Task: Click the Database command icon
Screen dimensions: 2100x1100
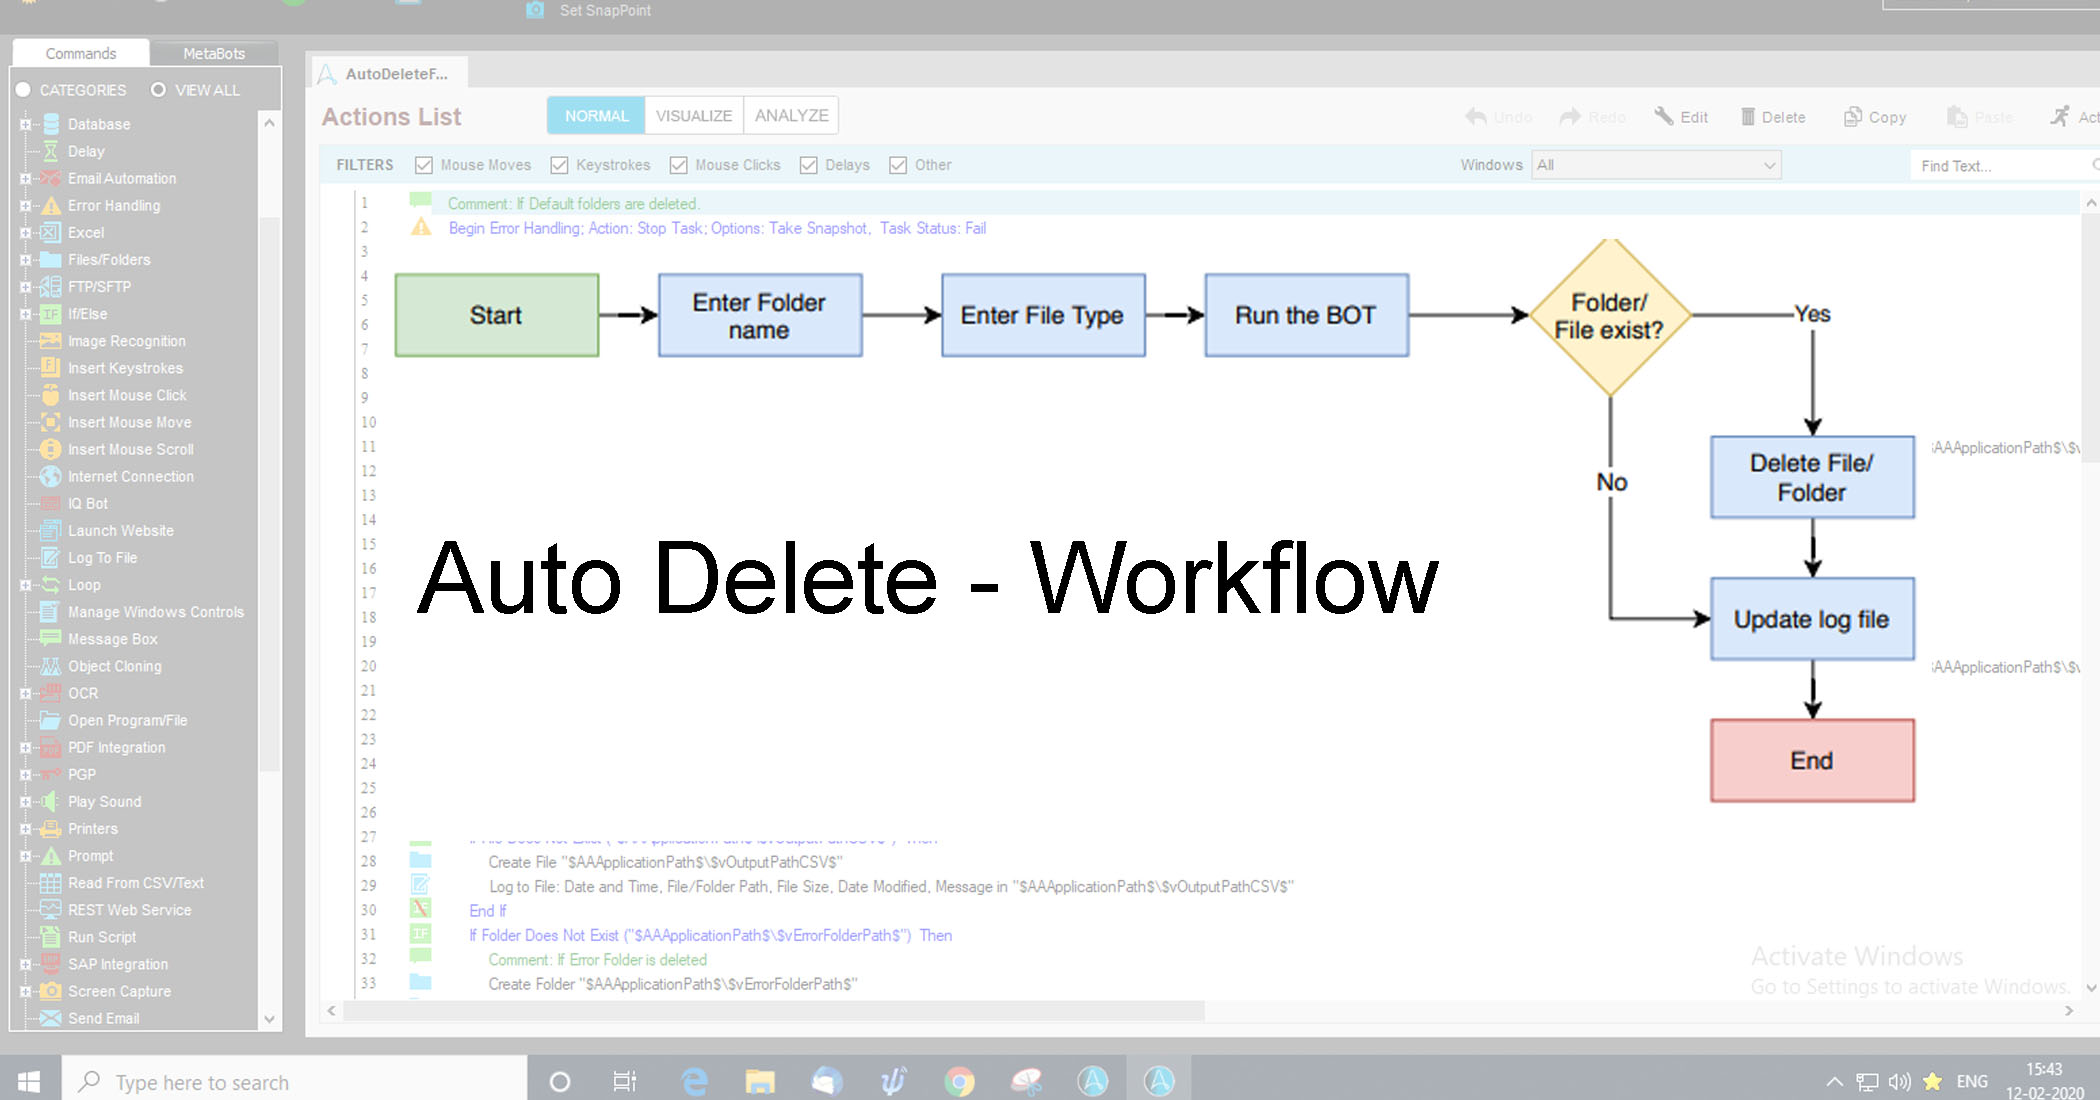Action: pos(50,124)
